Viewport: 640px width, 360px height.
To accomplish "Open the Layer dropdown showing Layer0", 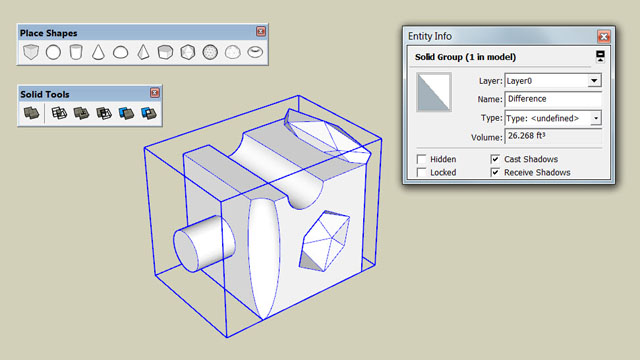I will click(553, 80).
